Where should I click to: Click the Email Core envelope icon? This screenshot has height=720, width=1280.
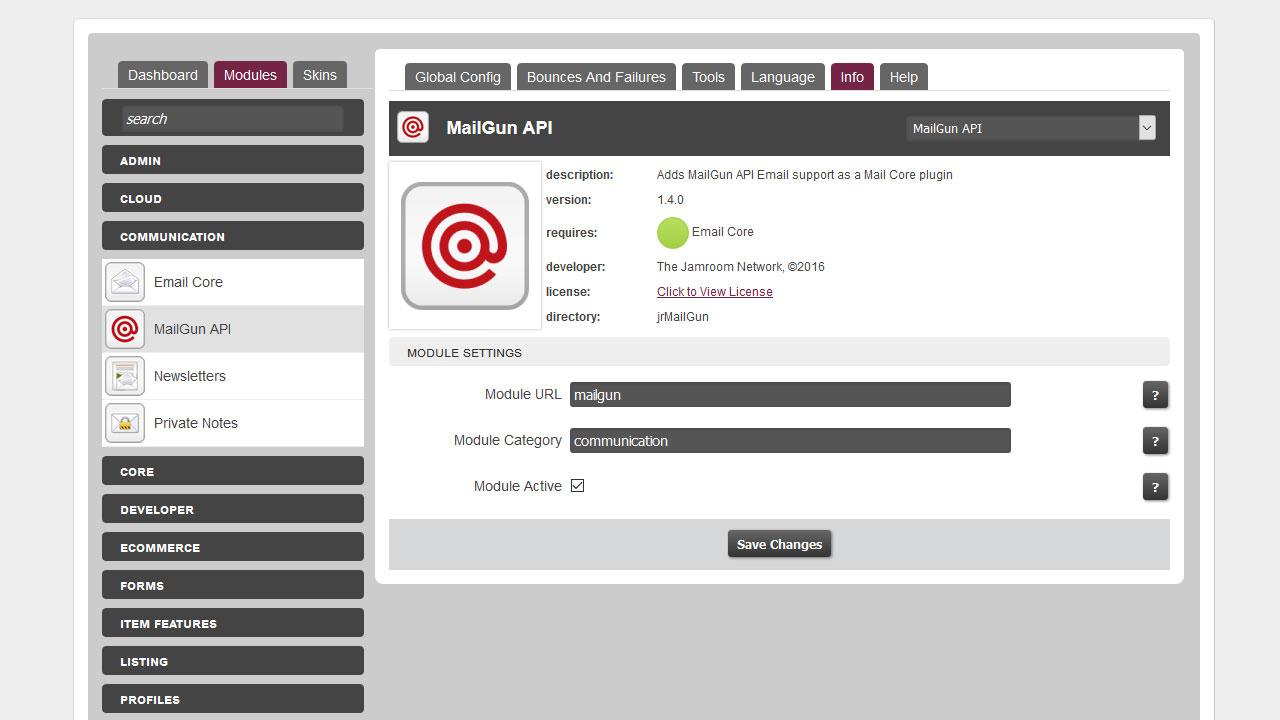point(125,283)
